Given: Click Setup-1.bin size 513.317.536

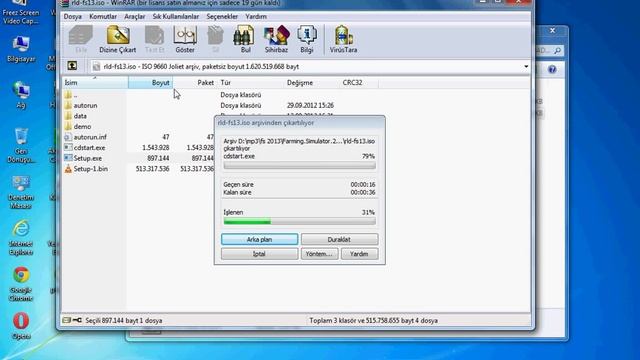Looking at the screenshot, I should [152, 169].
